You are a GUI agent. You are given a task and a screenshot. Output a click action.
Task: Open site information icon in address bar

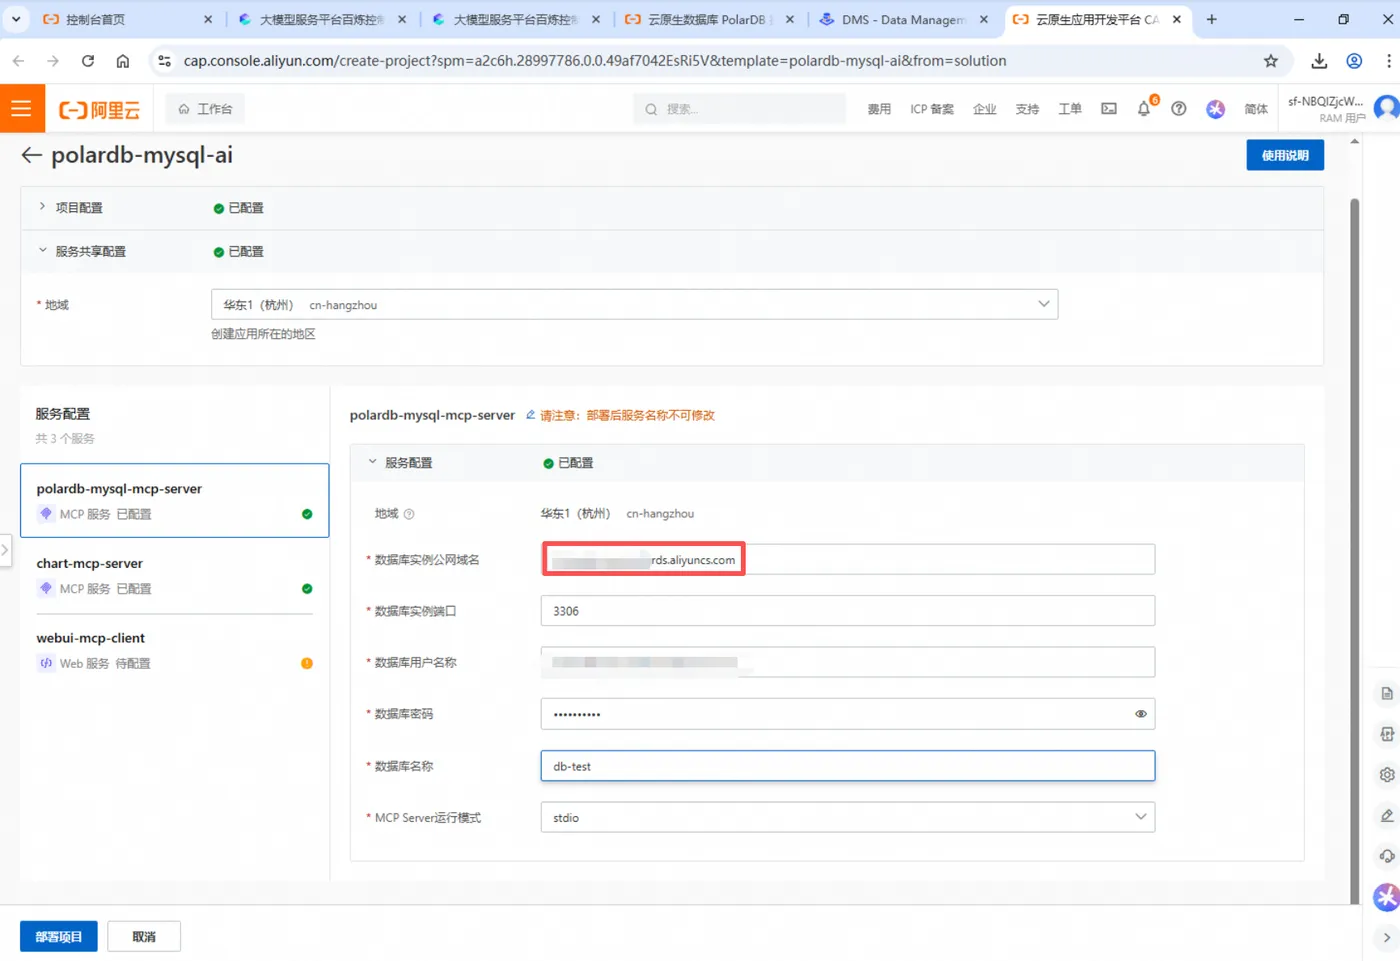coord(165,61)
